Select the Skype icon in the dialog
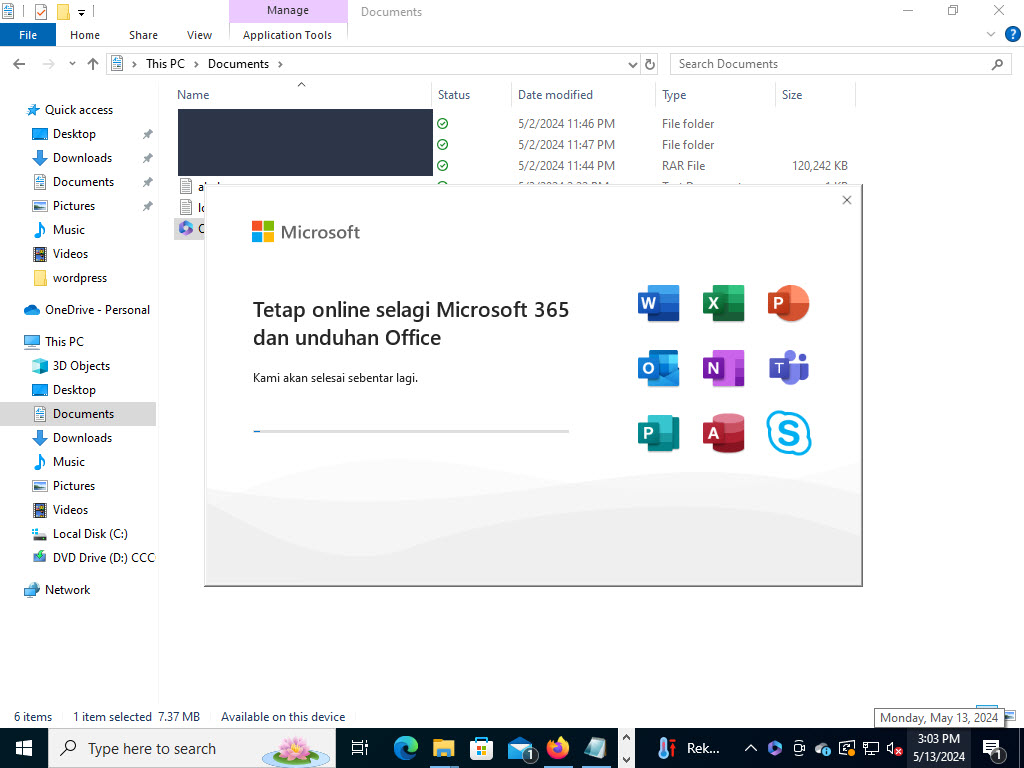The image size is (1024, 768). 788,432
